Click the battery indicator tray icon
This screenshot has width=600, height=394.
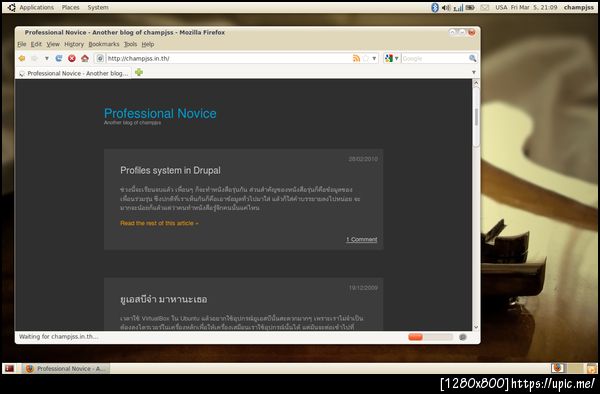(x=470, y=7)
